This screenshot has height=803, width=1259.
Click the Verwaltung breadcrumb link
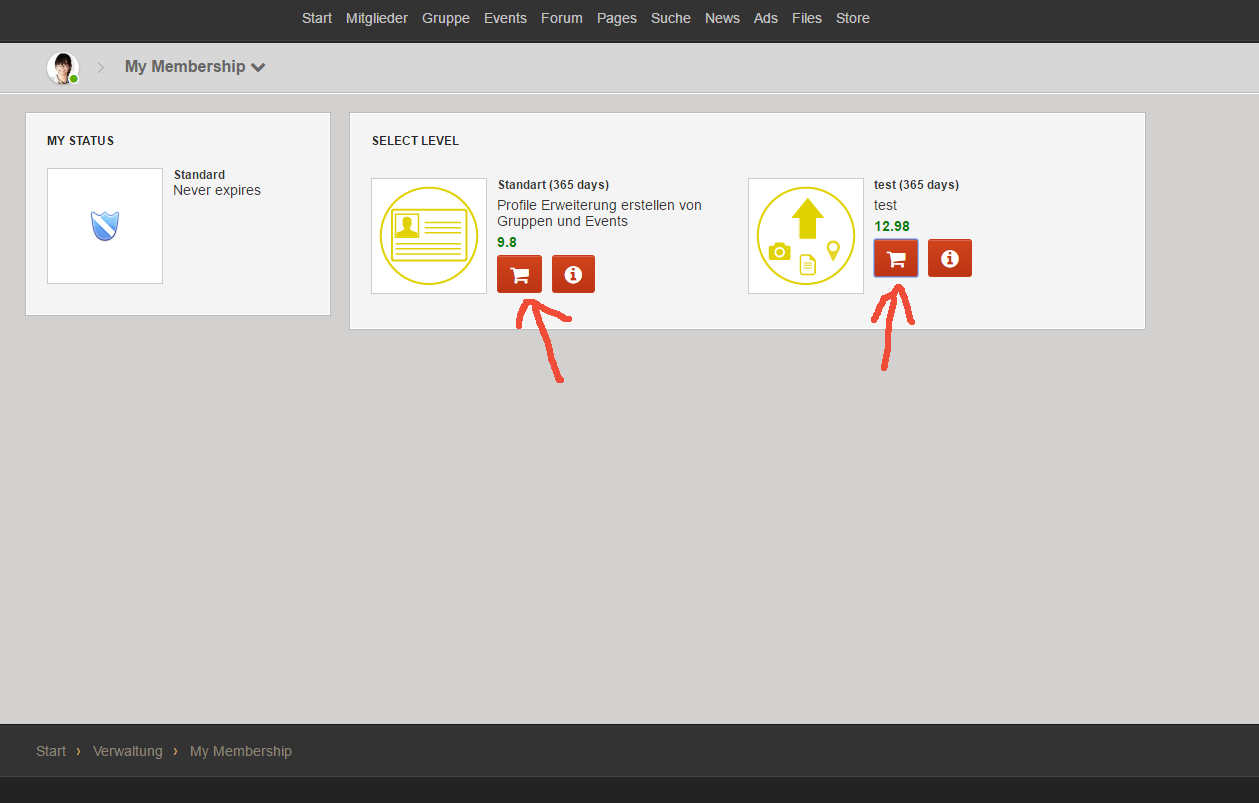click(x=128, y=751)
